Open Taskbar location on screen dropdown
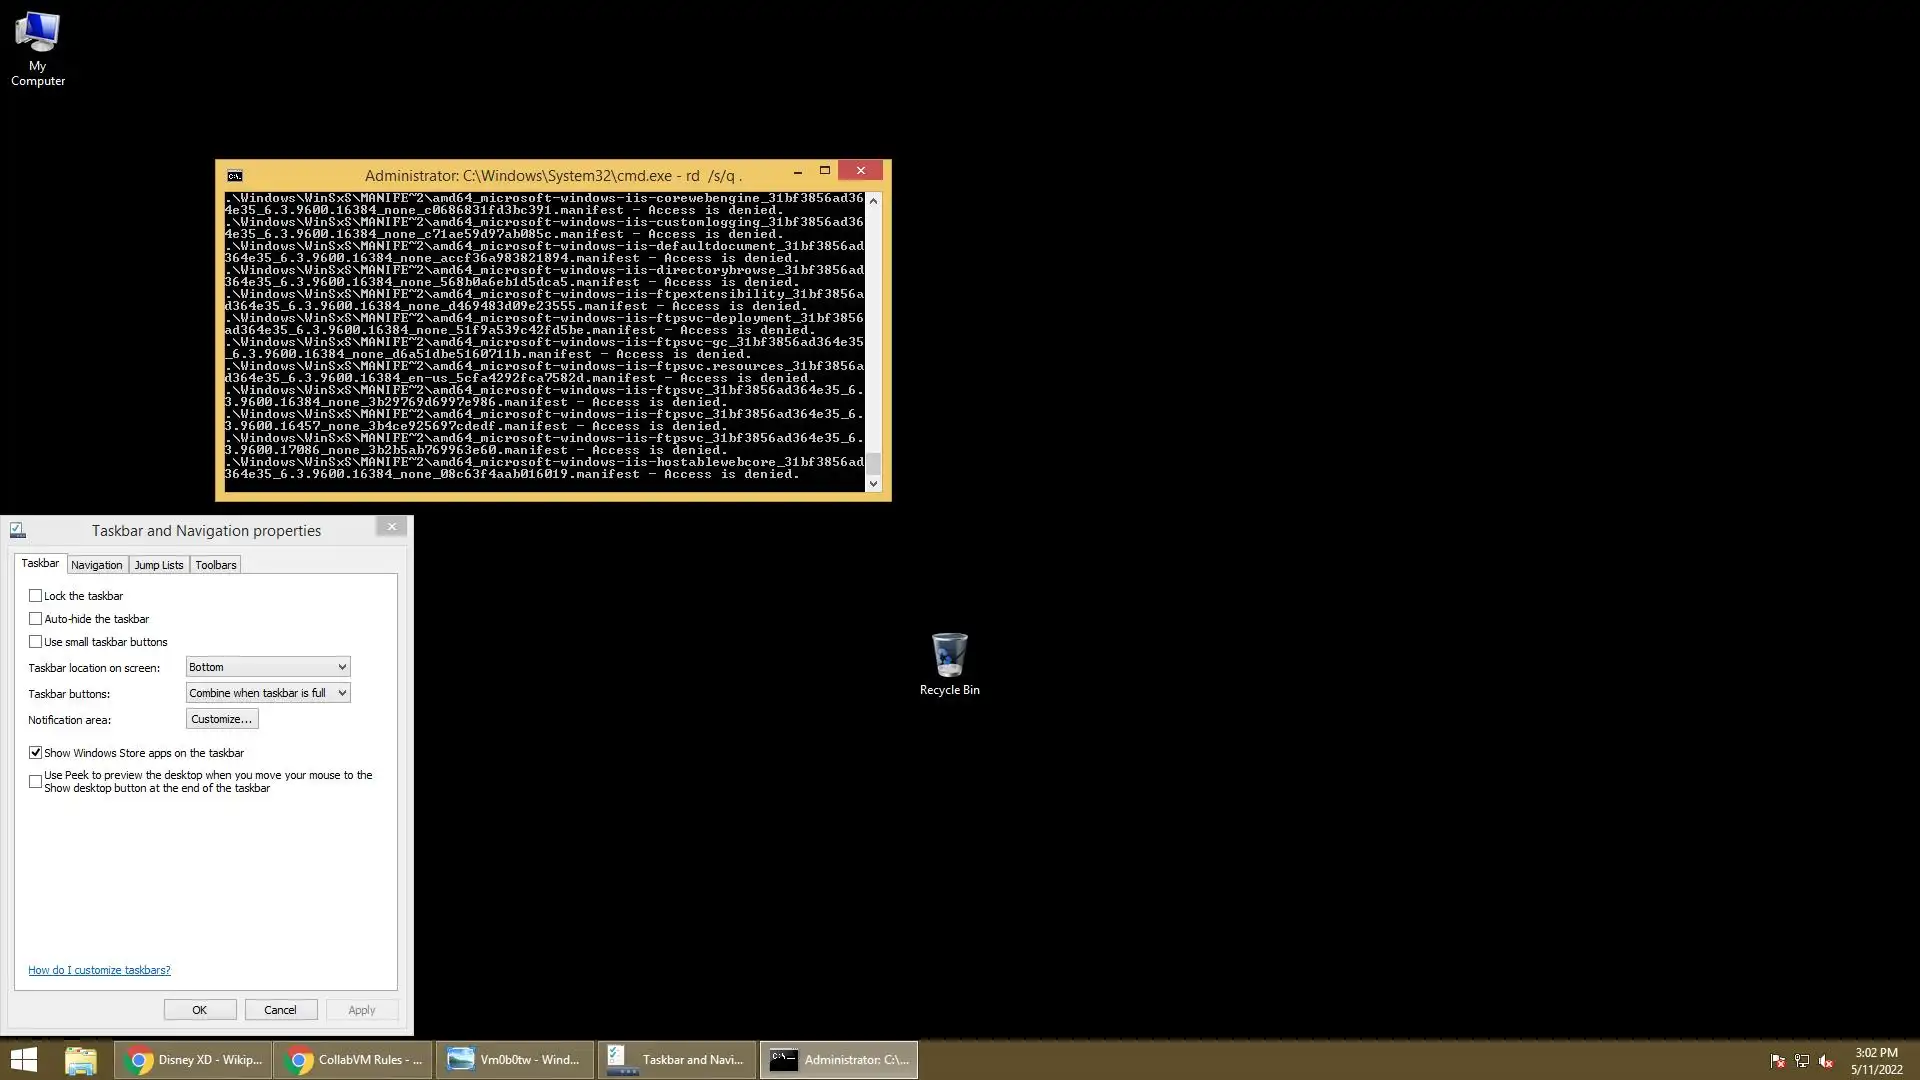Screen dimensions: 1920x1080 268,667
